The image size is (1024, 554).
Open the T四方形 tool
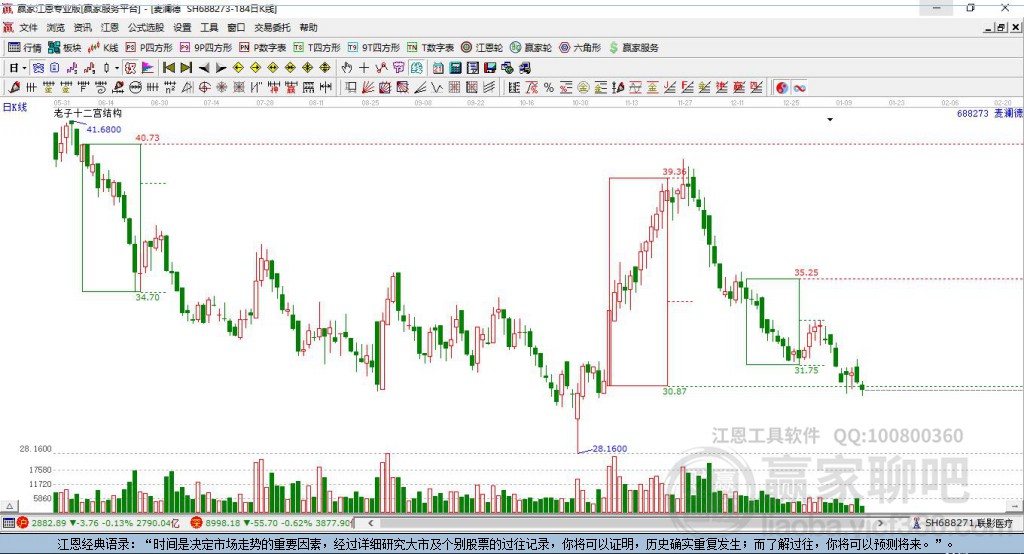point(317,48)
